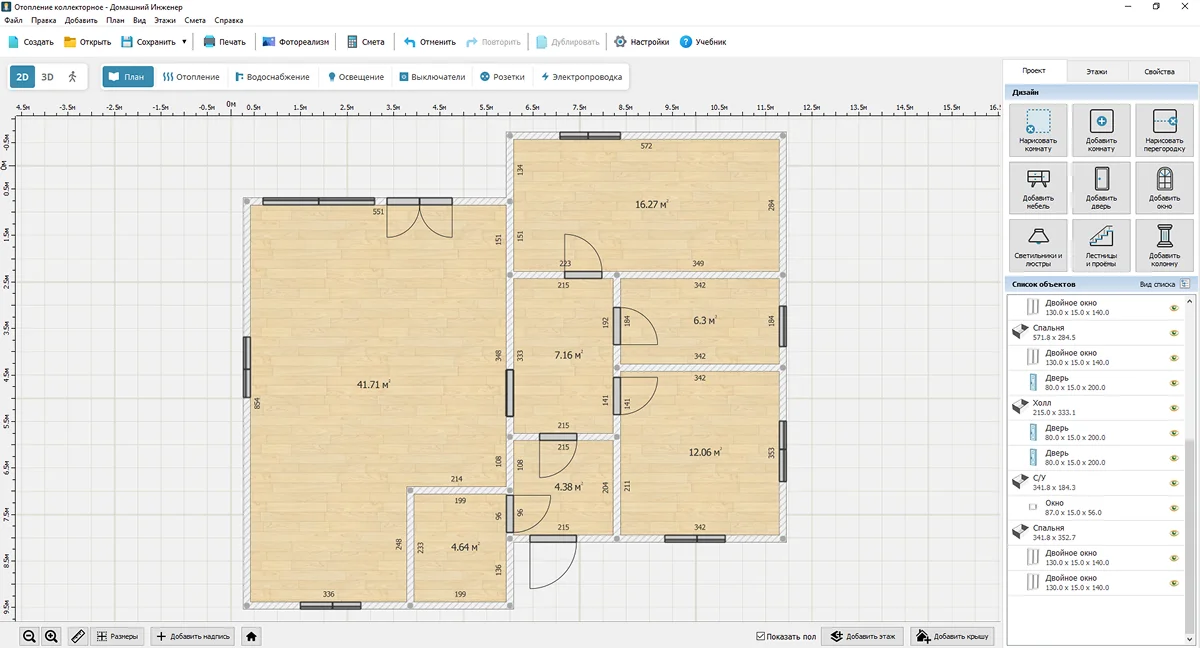Switch the view to 3D
The width and height of the screenshot is (1200, 648).
(47, 77)
